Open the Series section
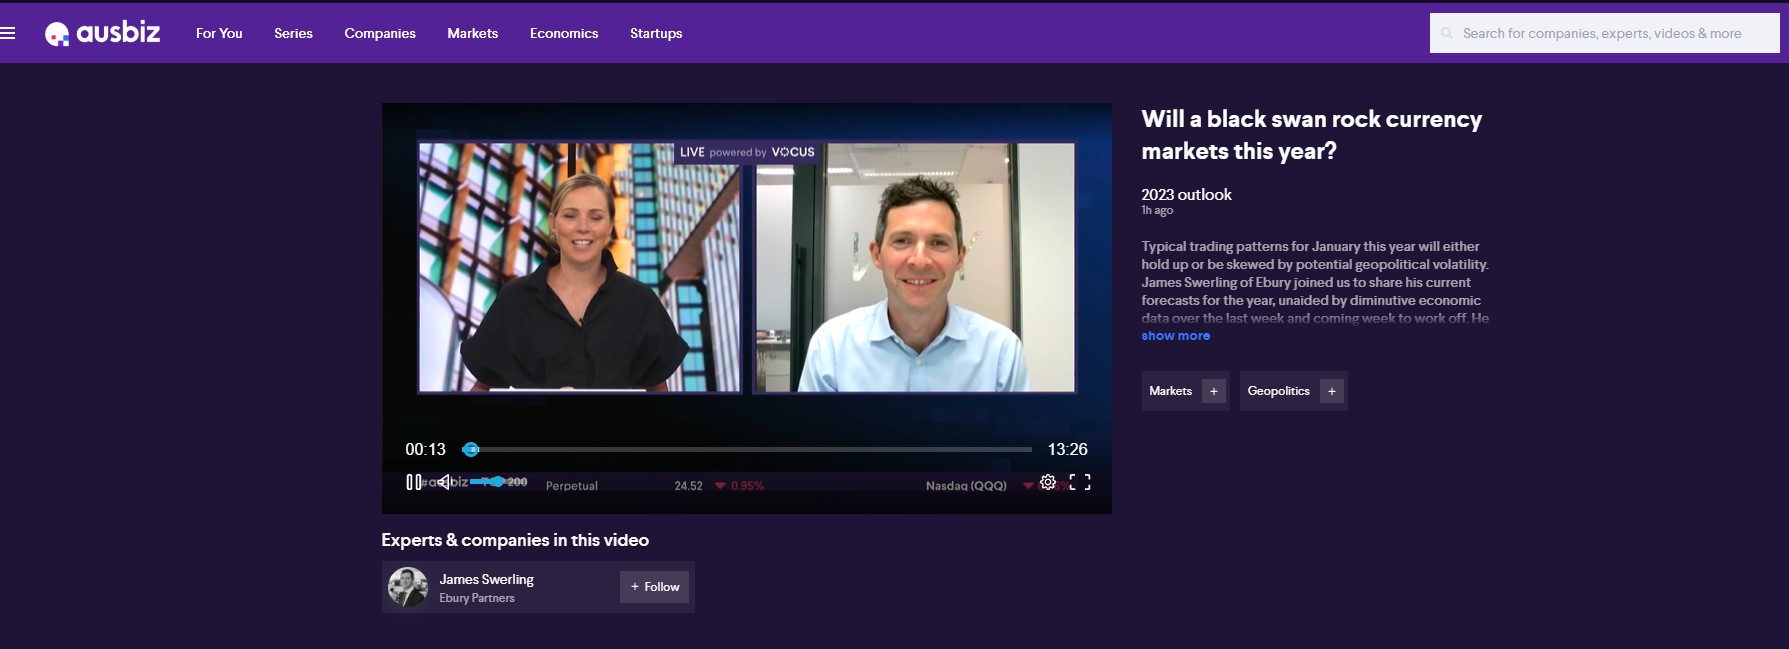The width and height of the screenshot is (1789, 649). click(x=293, y=33)
